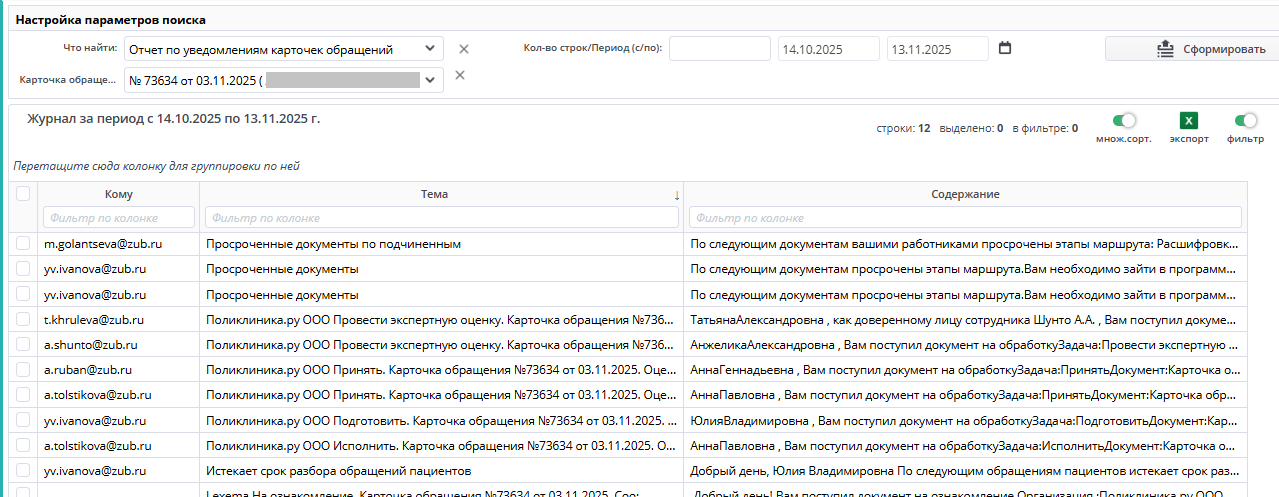
Task: Click the 'Поликлиника.ру ООО Подготовить' subject cell
Action: point(442,420)
